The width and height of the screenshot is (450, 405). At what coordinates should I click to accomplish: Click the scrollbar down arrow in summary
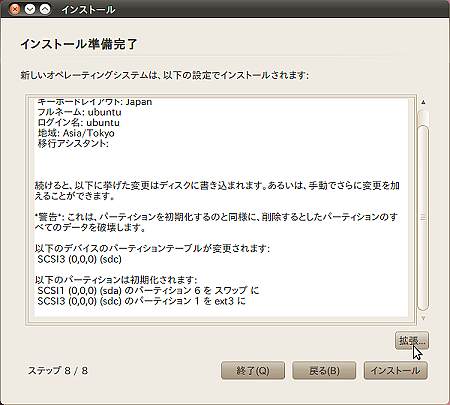pyautogui.click(x=423, y=318)
